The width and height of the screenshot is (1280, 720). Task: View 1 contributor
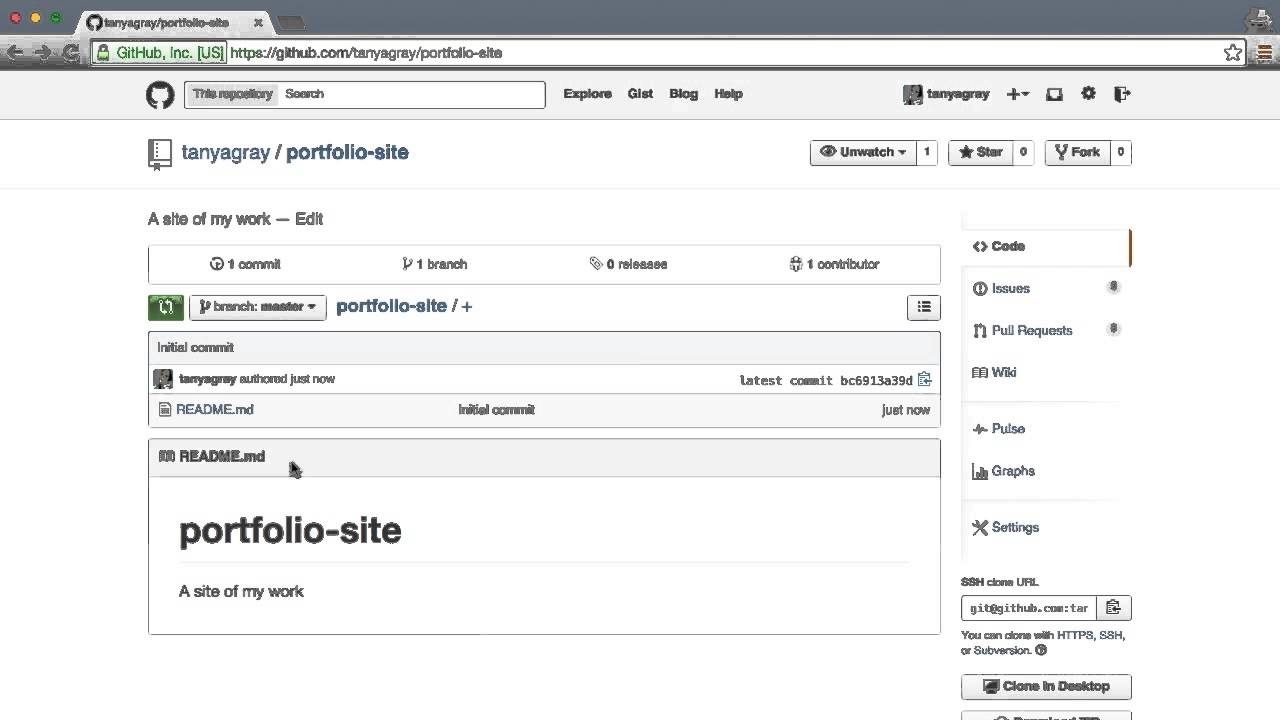tap(834, 264)
